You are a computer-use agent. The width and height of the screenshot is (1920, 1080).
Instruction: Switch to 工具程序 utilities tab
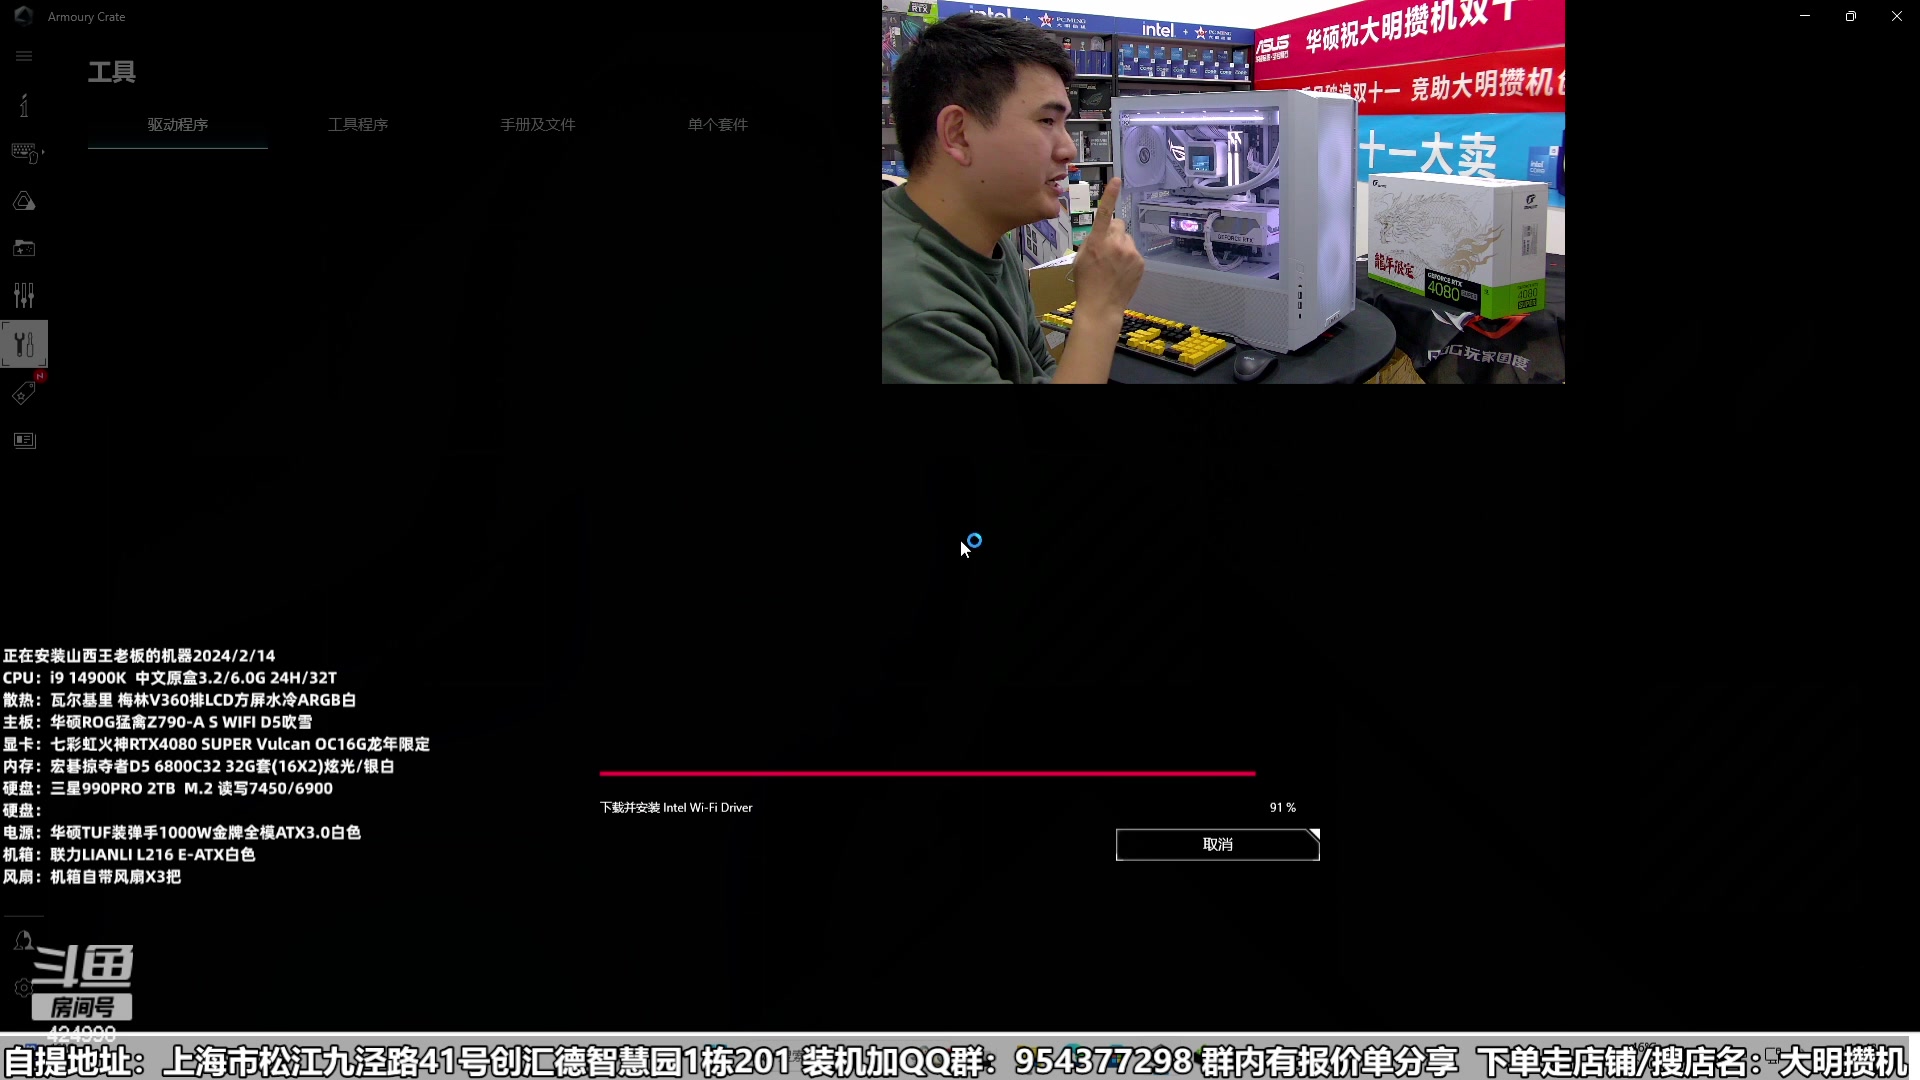(358, 125)
